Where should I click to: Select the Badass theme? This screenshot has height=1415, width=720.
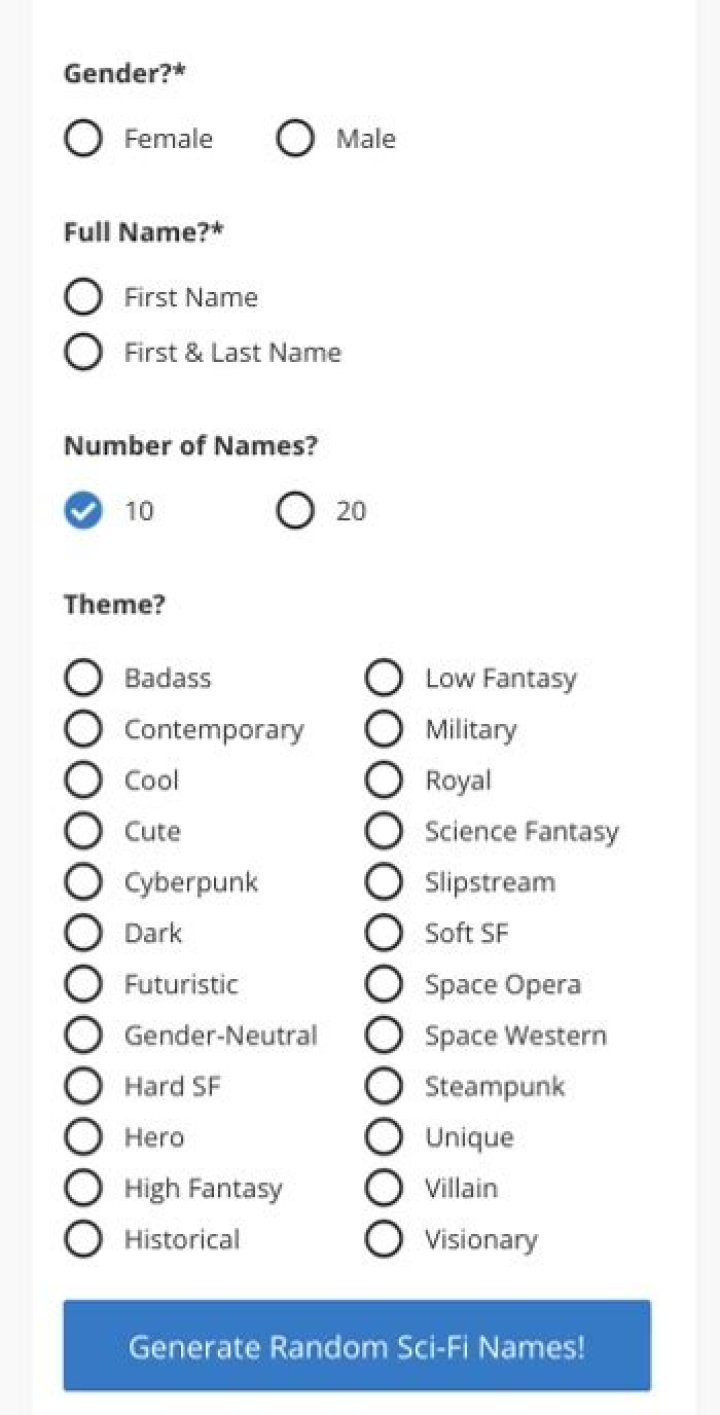pyautogui.click(x=83, y=678)
